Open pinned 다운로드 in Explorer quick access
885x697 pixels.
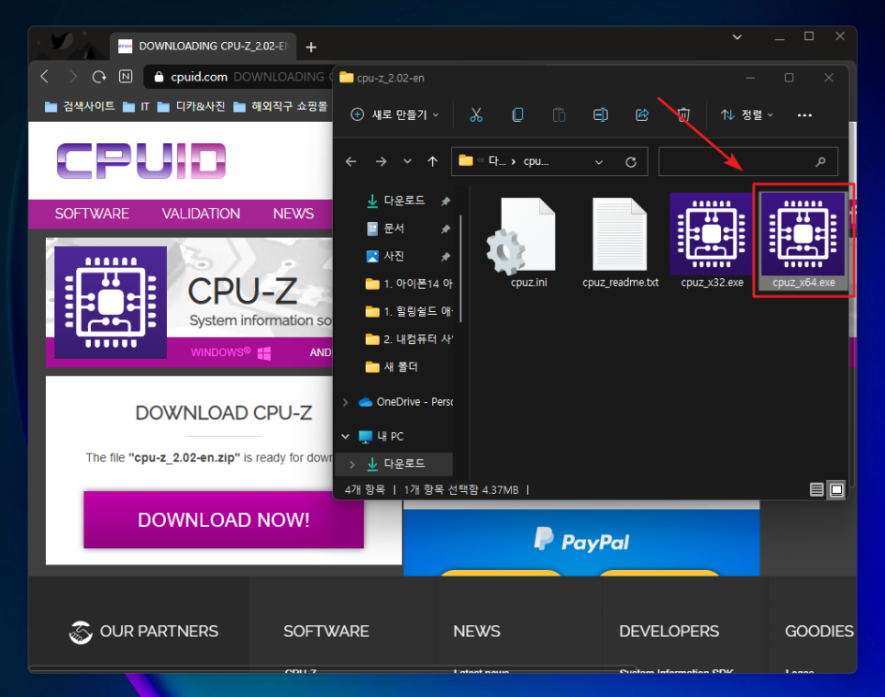pyautogui.click(x=404, y=201)
